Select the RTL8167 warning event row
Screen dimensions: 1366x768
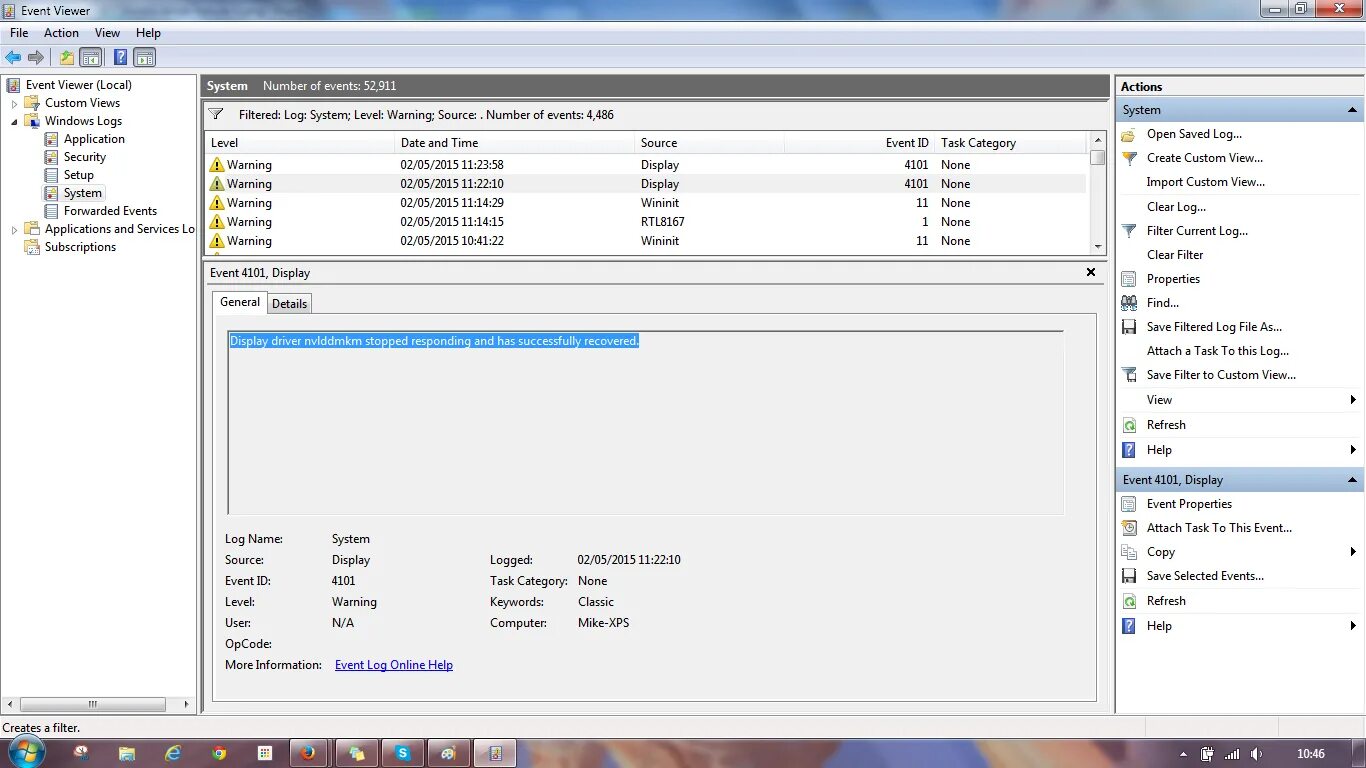[645, 222]
